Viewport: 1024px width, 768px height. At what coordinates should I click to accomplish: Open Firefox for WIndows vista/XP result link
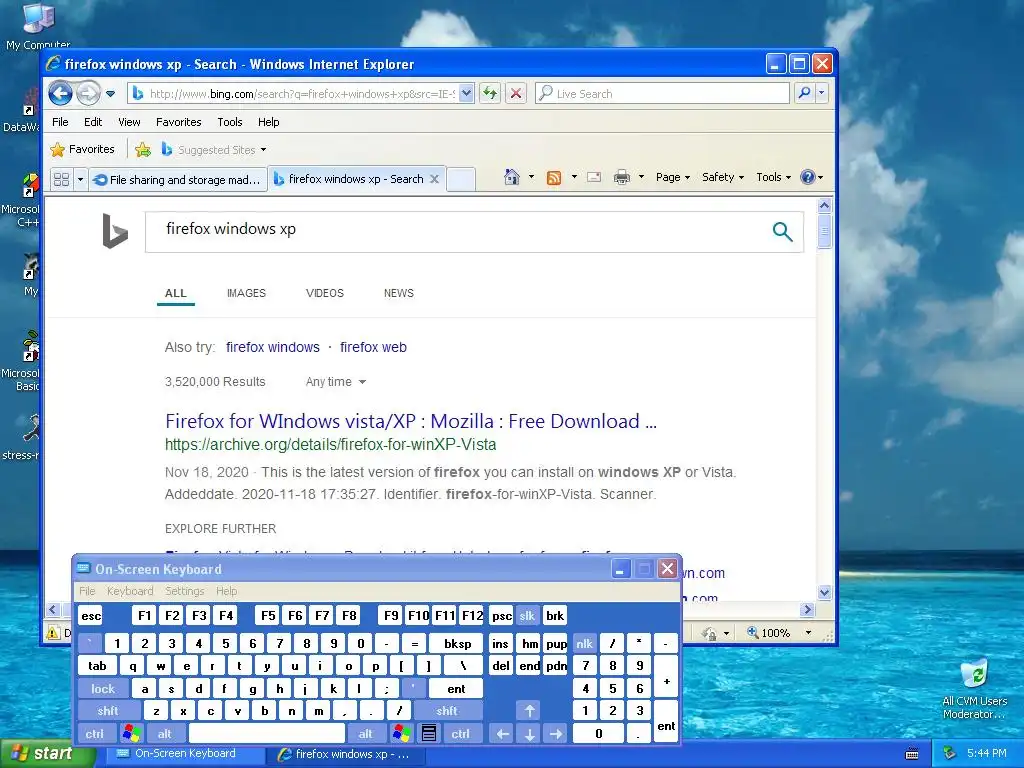click(x=411, y=421)
